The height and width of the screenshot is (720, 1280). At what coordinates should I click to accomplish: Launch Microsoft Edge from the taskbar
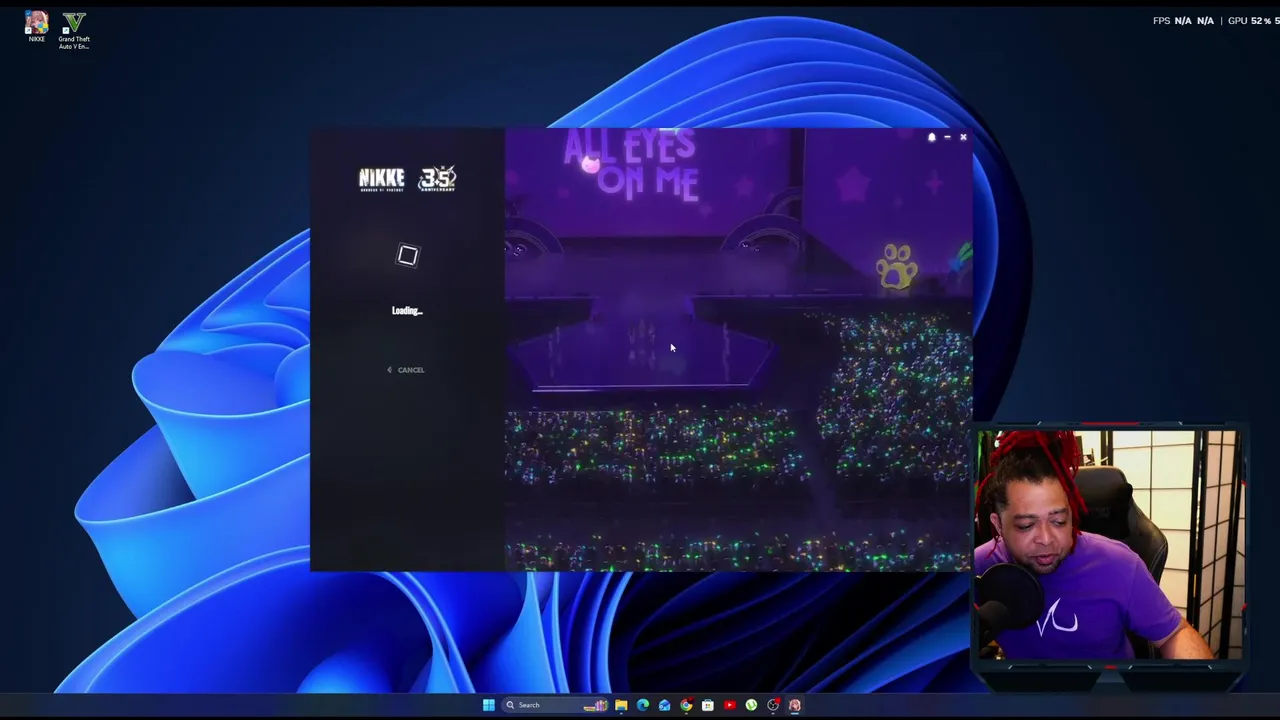tap(643, 705)
